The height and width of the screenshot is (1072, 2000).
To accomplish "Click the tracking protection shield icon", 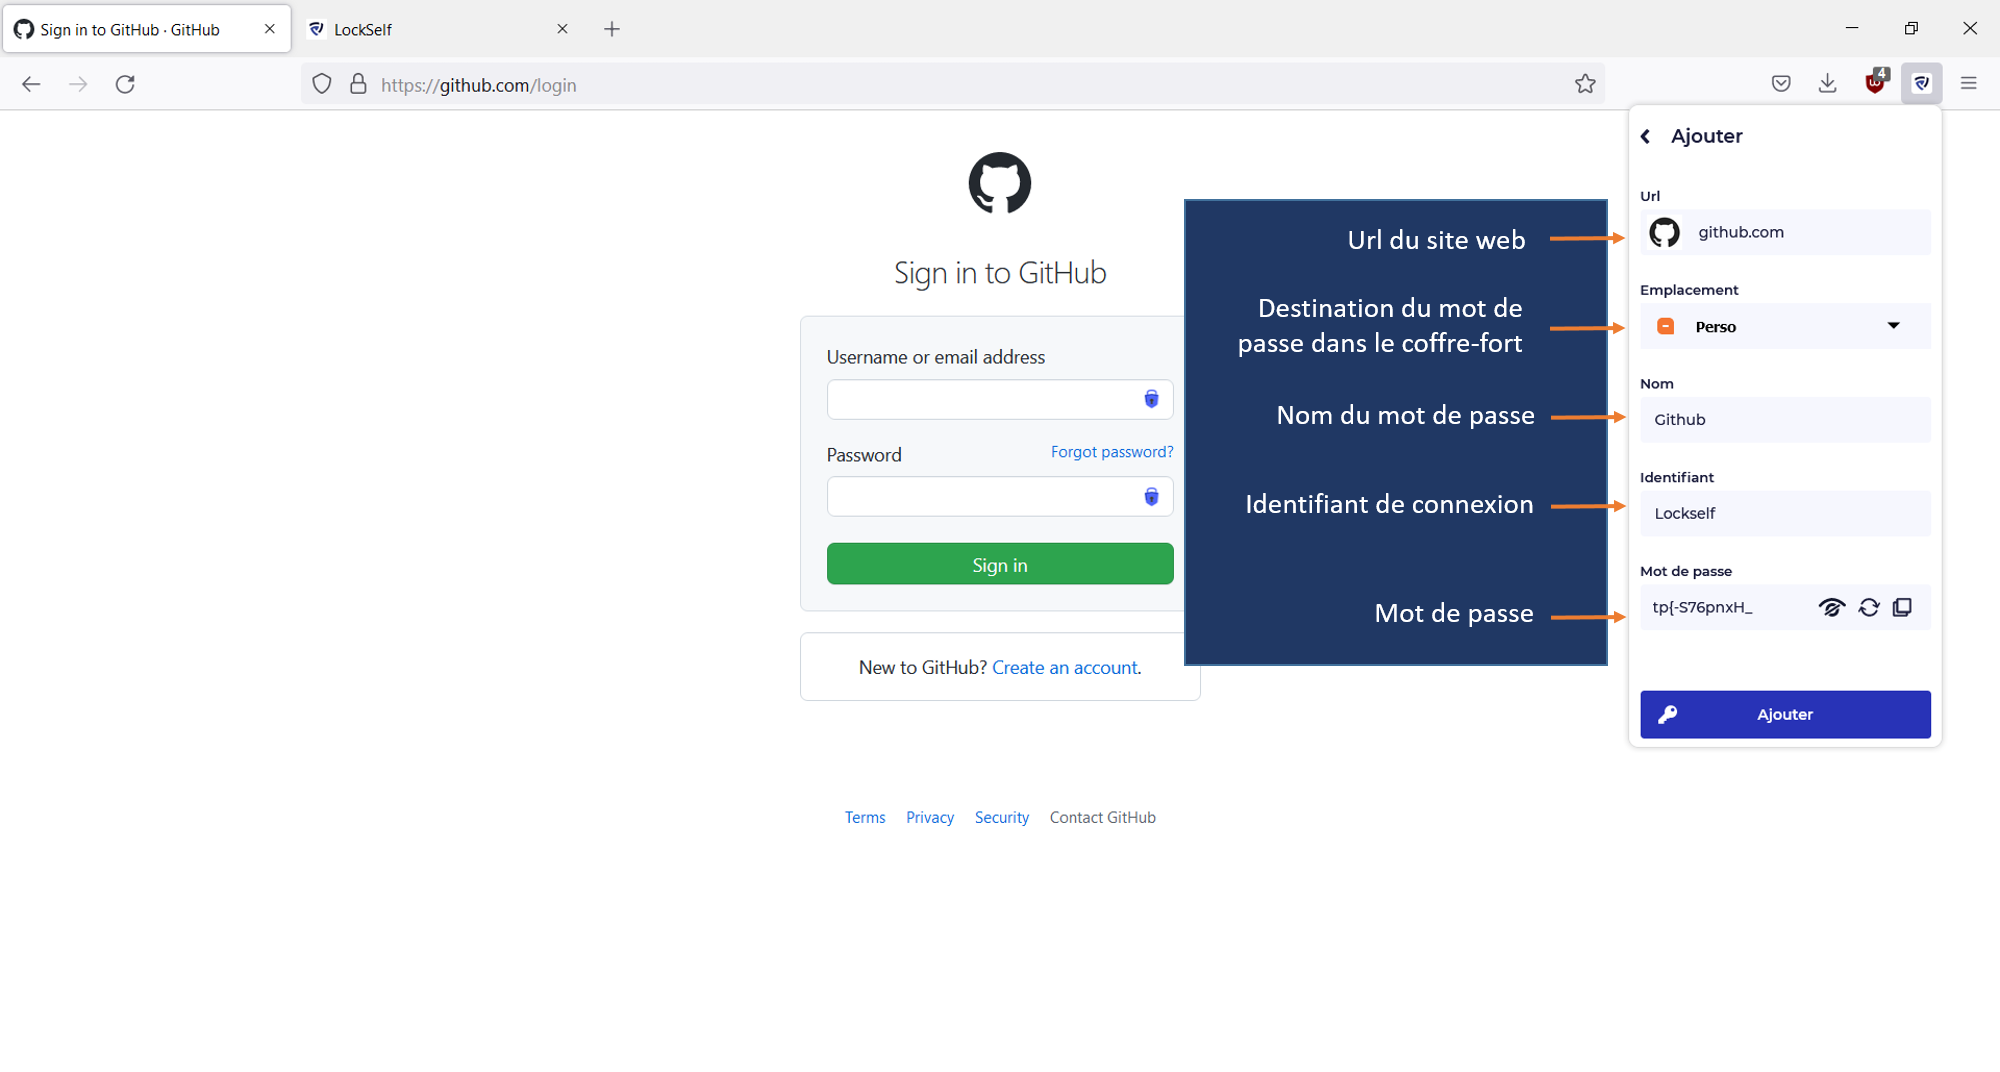I will pos(322,84).
